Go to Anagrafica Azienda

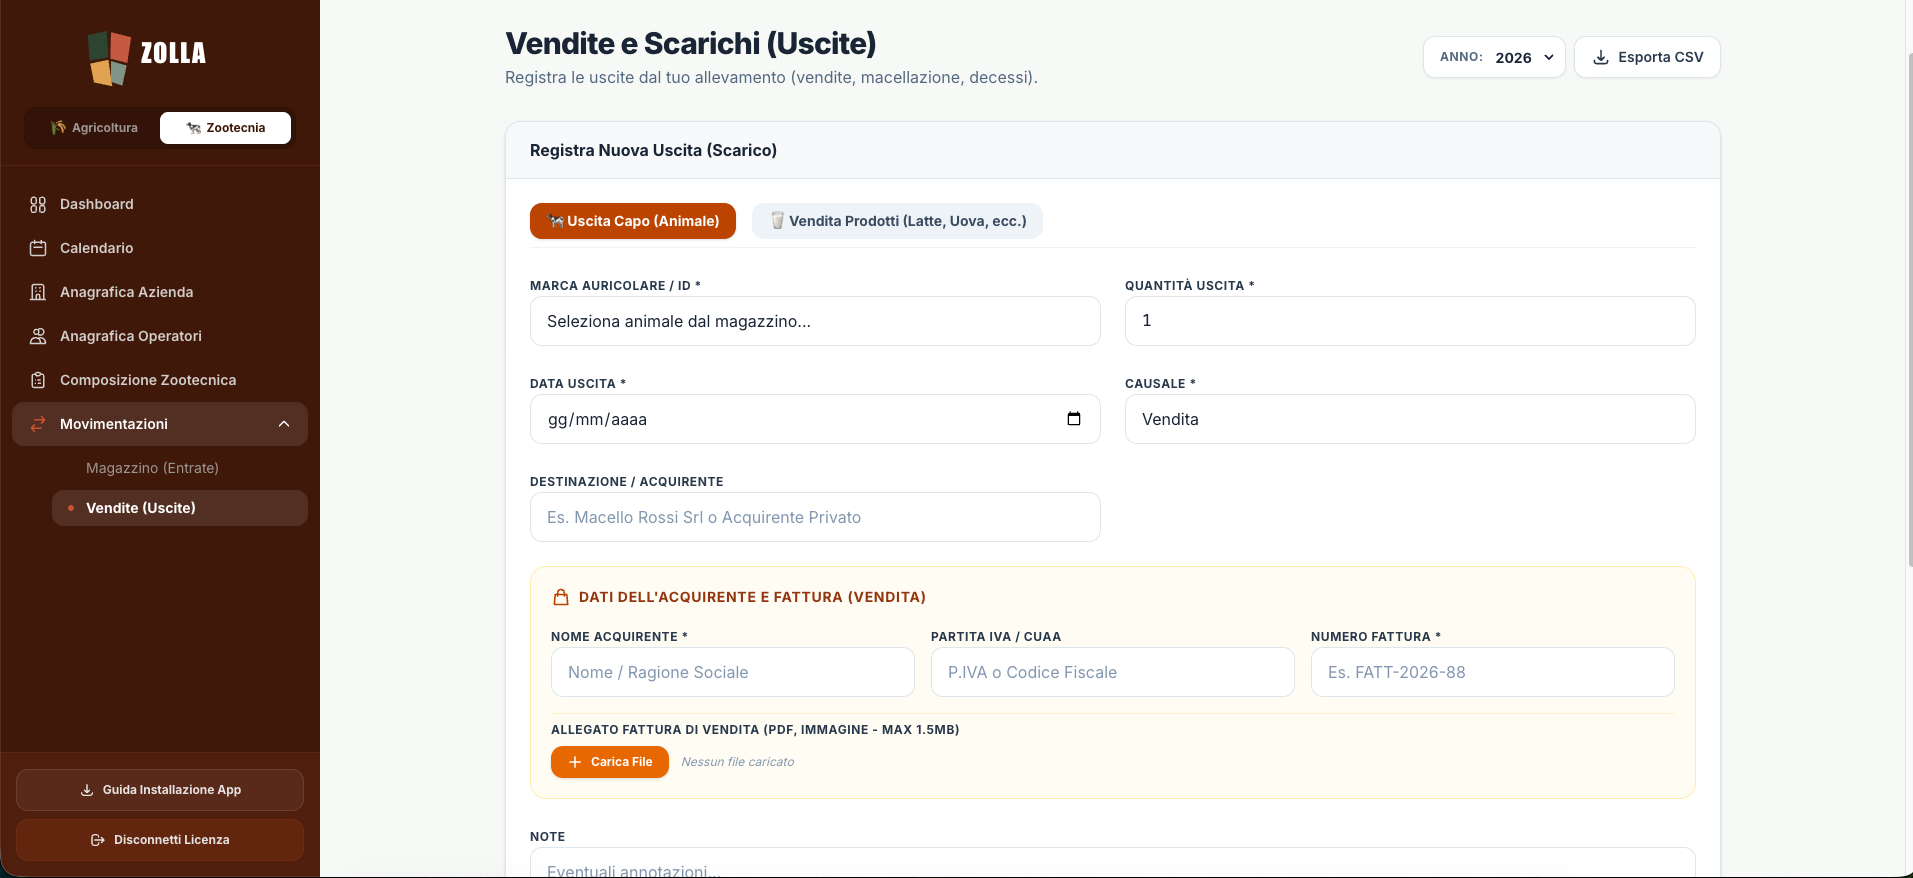click(x=160, y=292)
